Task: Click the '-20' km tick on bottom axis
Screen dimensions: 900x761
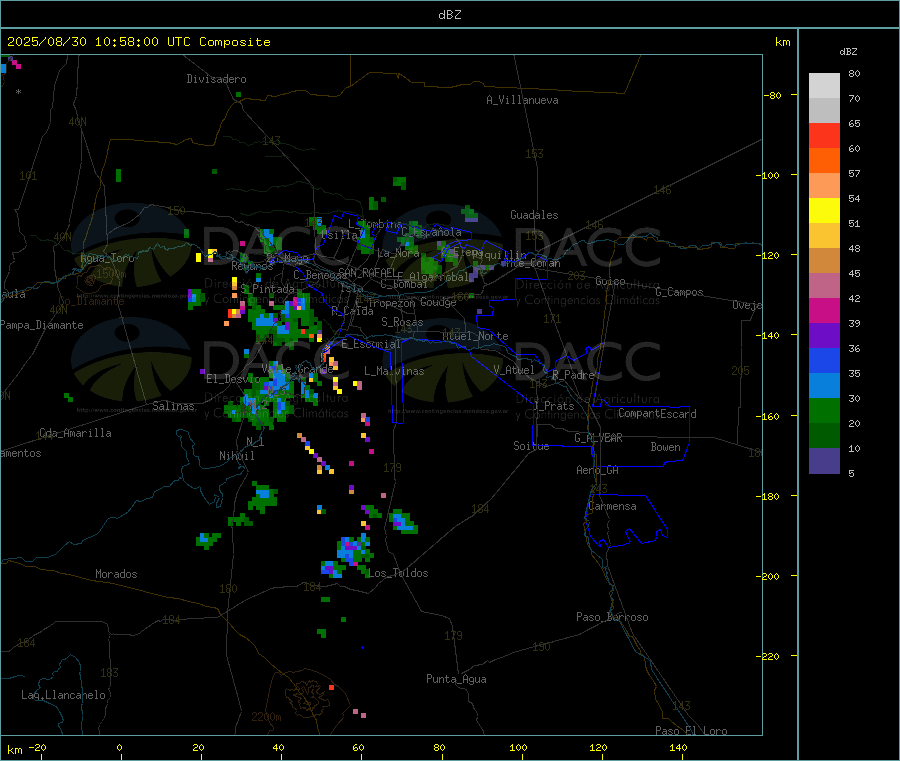Action: (37, 747)
